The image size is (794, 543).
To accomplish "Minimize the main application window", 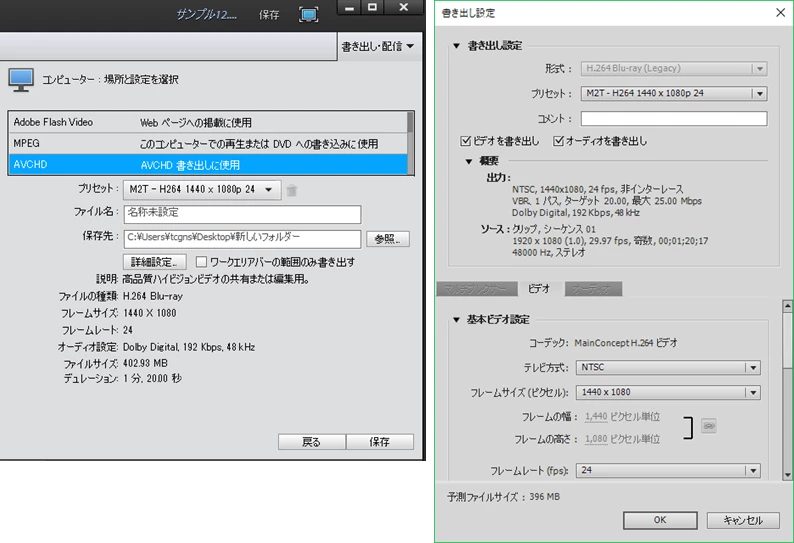I will (349, 7).
